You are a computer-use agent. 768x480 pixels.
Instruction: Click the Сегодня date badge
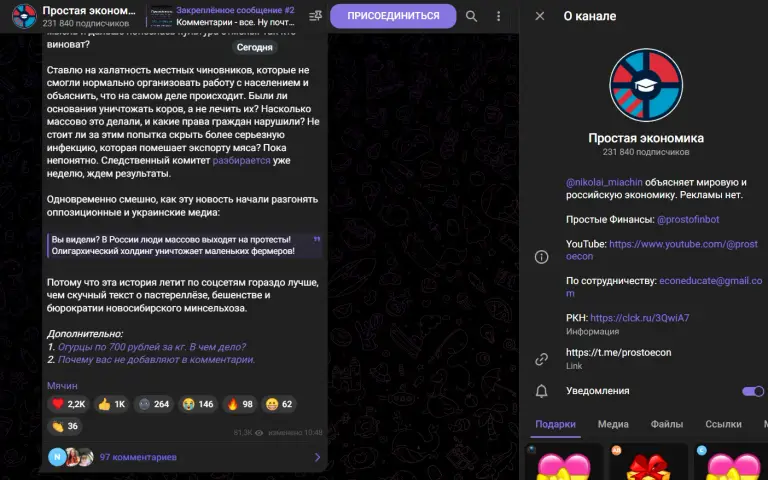point(255,47)
